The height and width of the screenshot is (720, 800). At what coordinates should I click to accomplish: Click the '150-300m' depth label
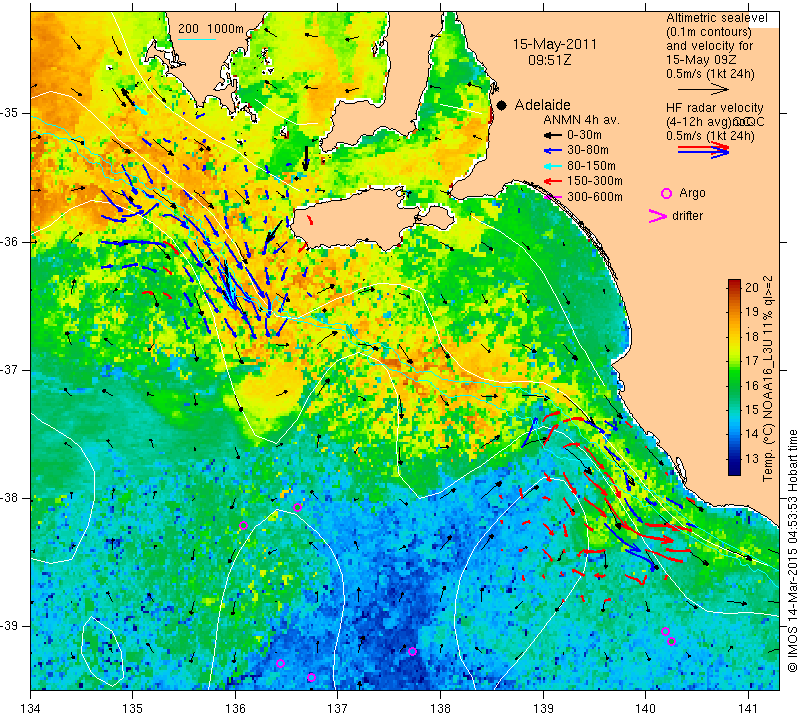[x=594, y=181]
